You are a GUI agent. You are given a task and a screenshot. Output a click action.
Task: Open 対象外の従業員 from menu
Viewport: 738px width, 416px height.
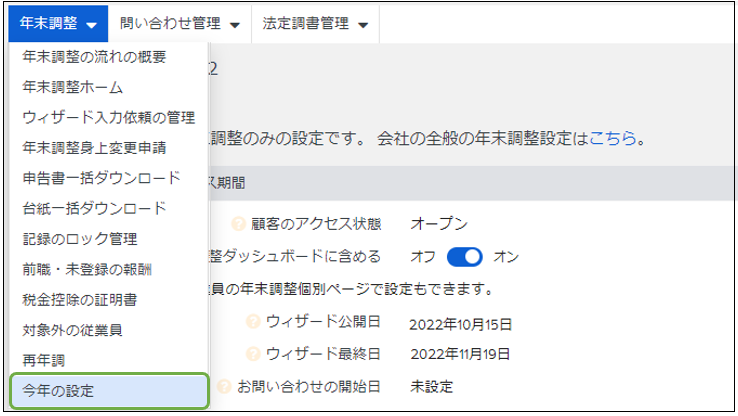coord(72,329)
